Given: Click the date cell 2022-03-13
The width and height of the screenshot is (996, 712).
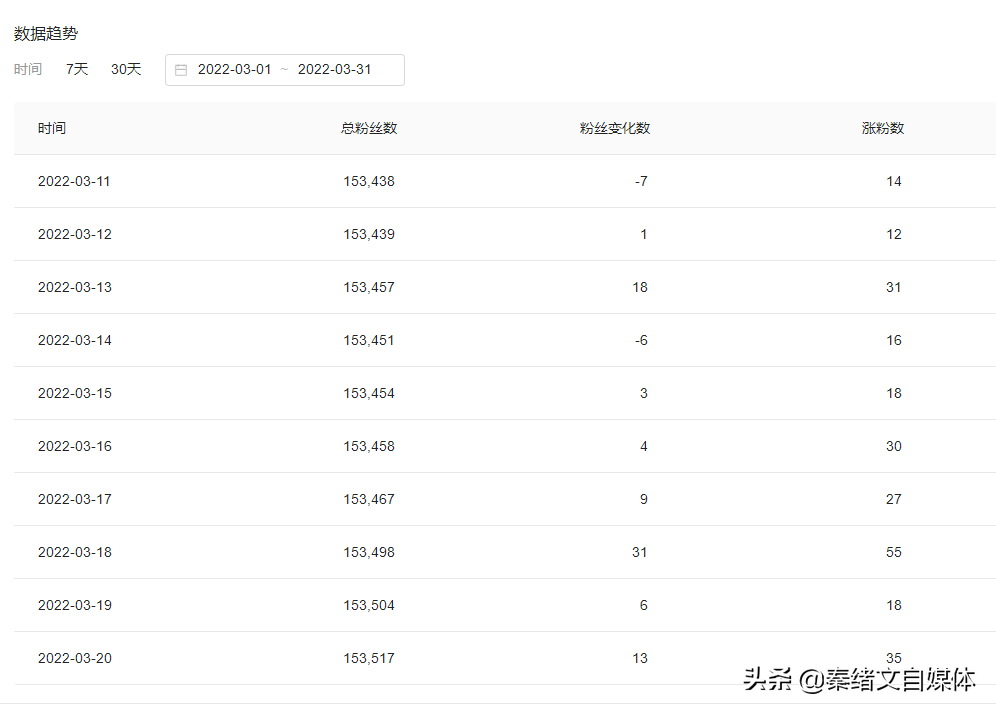Looking at the screenshot, I should [74, 287].
